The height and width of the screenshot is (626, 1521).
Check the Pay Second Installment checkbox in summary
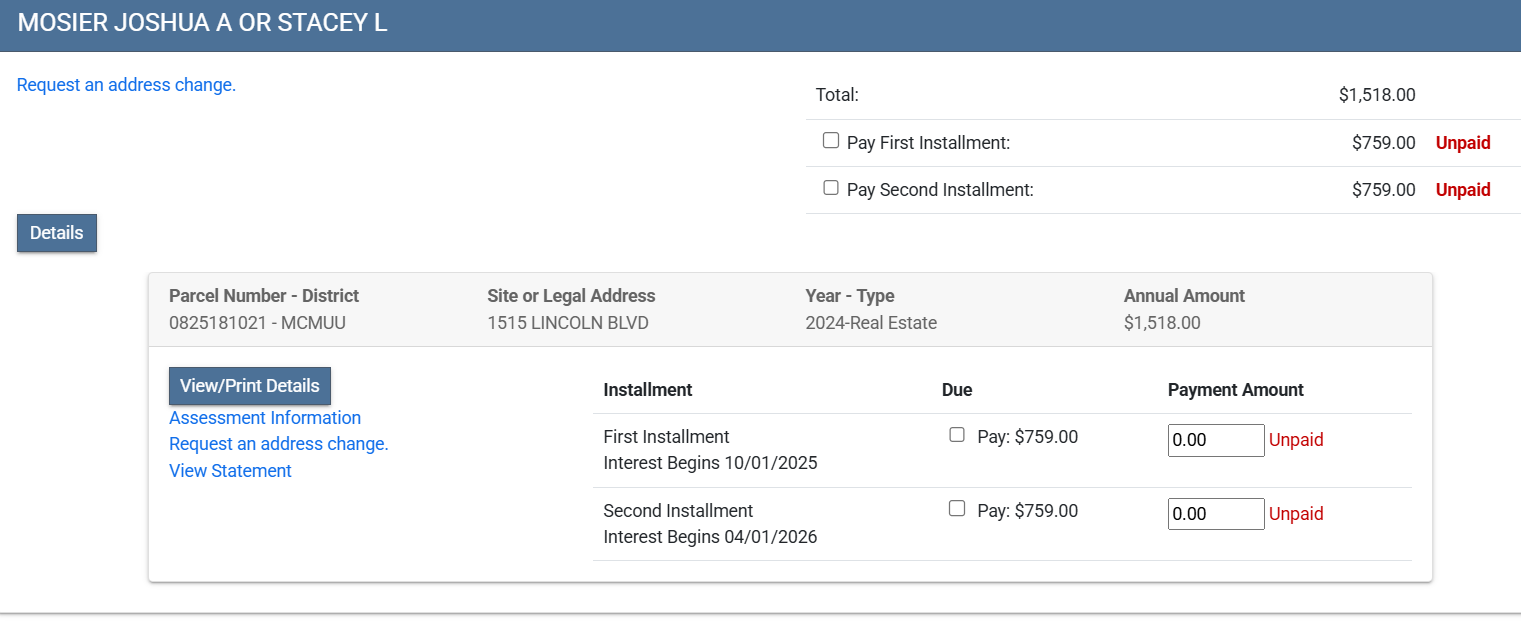(831, 188)
